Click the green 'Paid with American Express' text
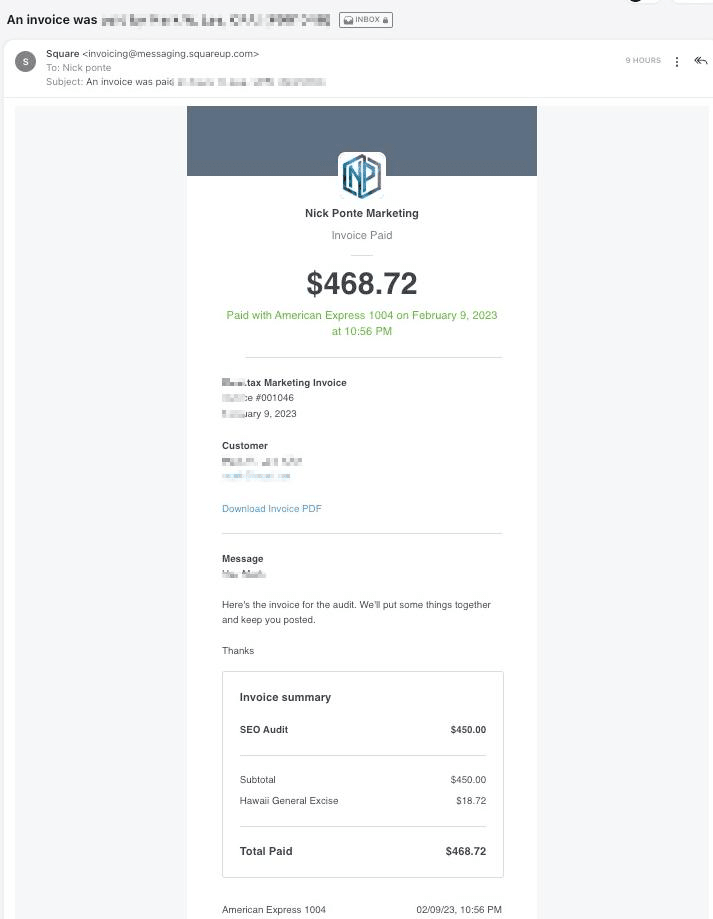713x919 pixels. click(361, 323)
